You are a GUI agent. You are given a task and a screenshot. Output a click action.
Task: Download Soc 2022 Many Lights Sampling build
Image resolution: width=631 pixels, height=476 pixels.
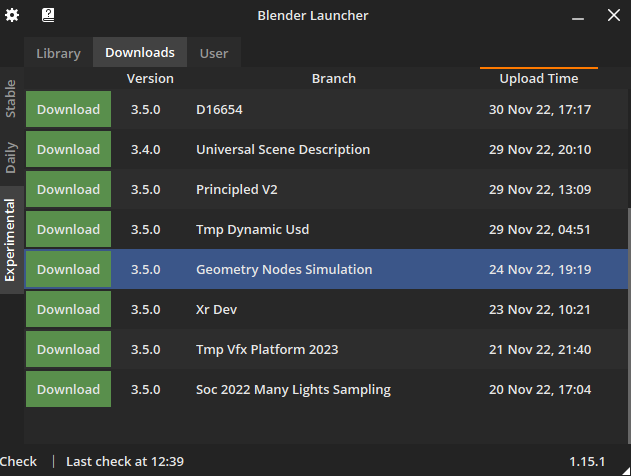[x=68, y=389]
